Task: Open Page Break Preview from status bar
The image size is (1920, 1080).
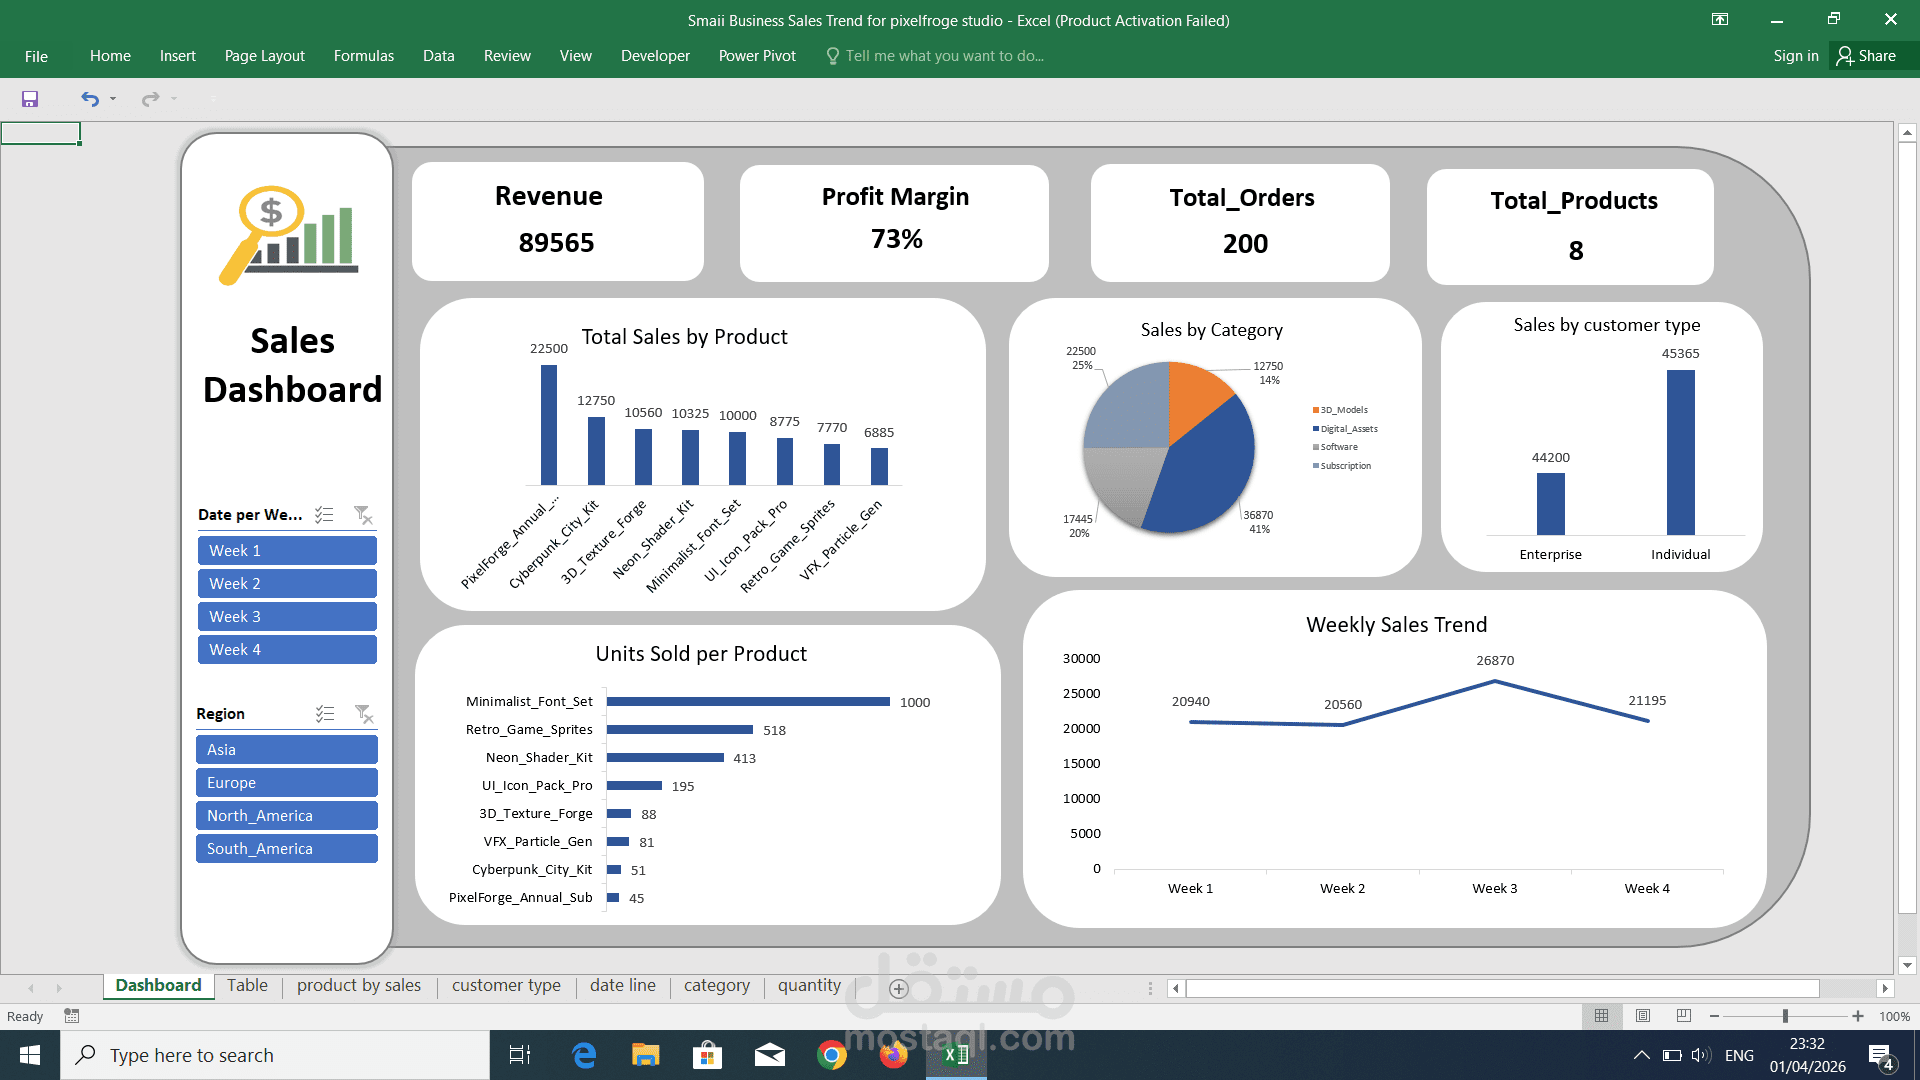Action: [1682, 1016]
